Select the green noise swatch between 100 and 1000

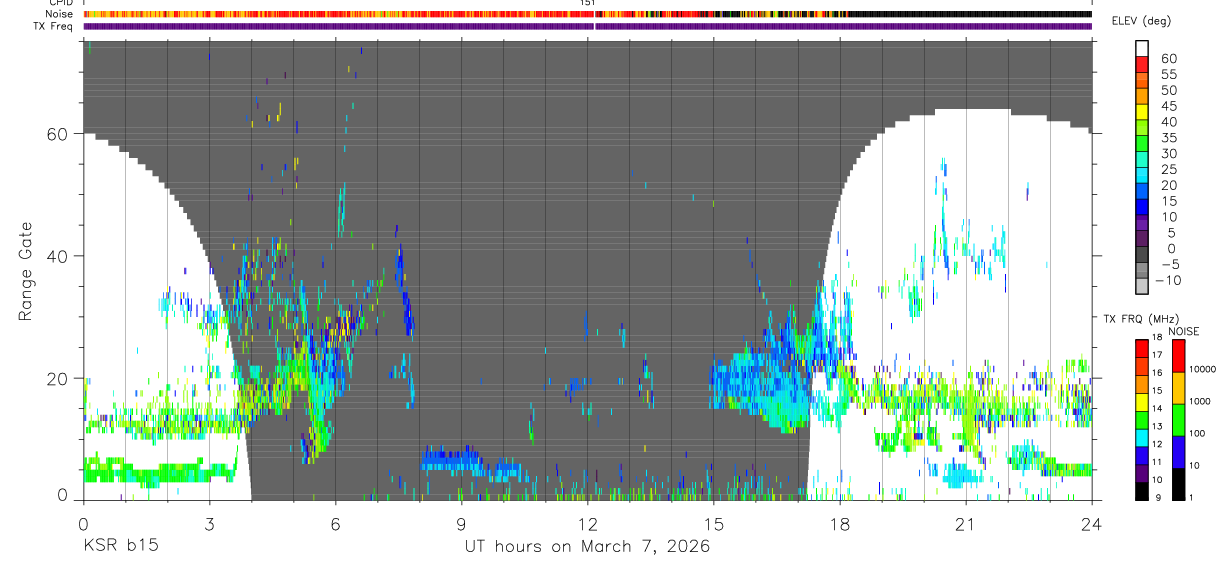coord(1178,419)
